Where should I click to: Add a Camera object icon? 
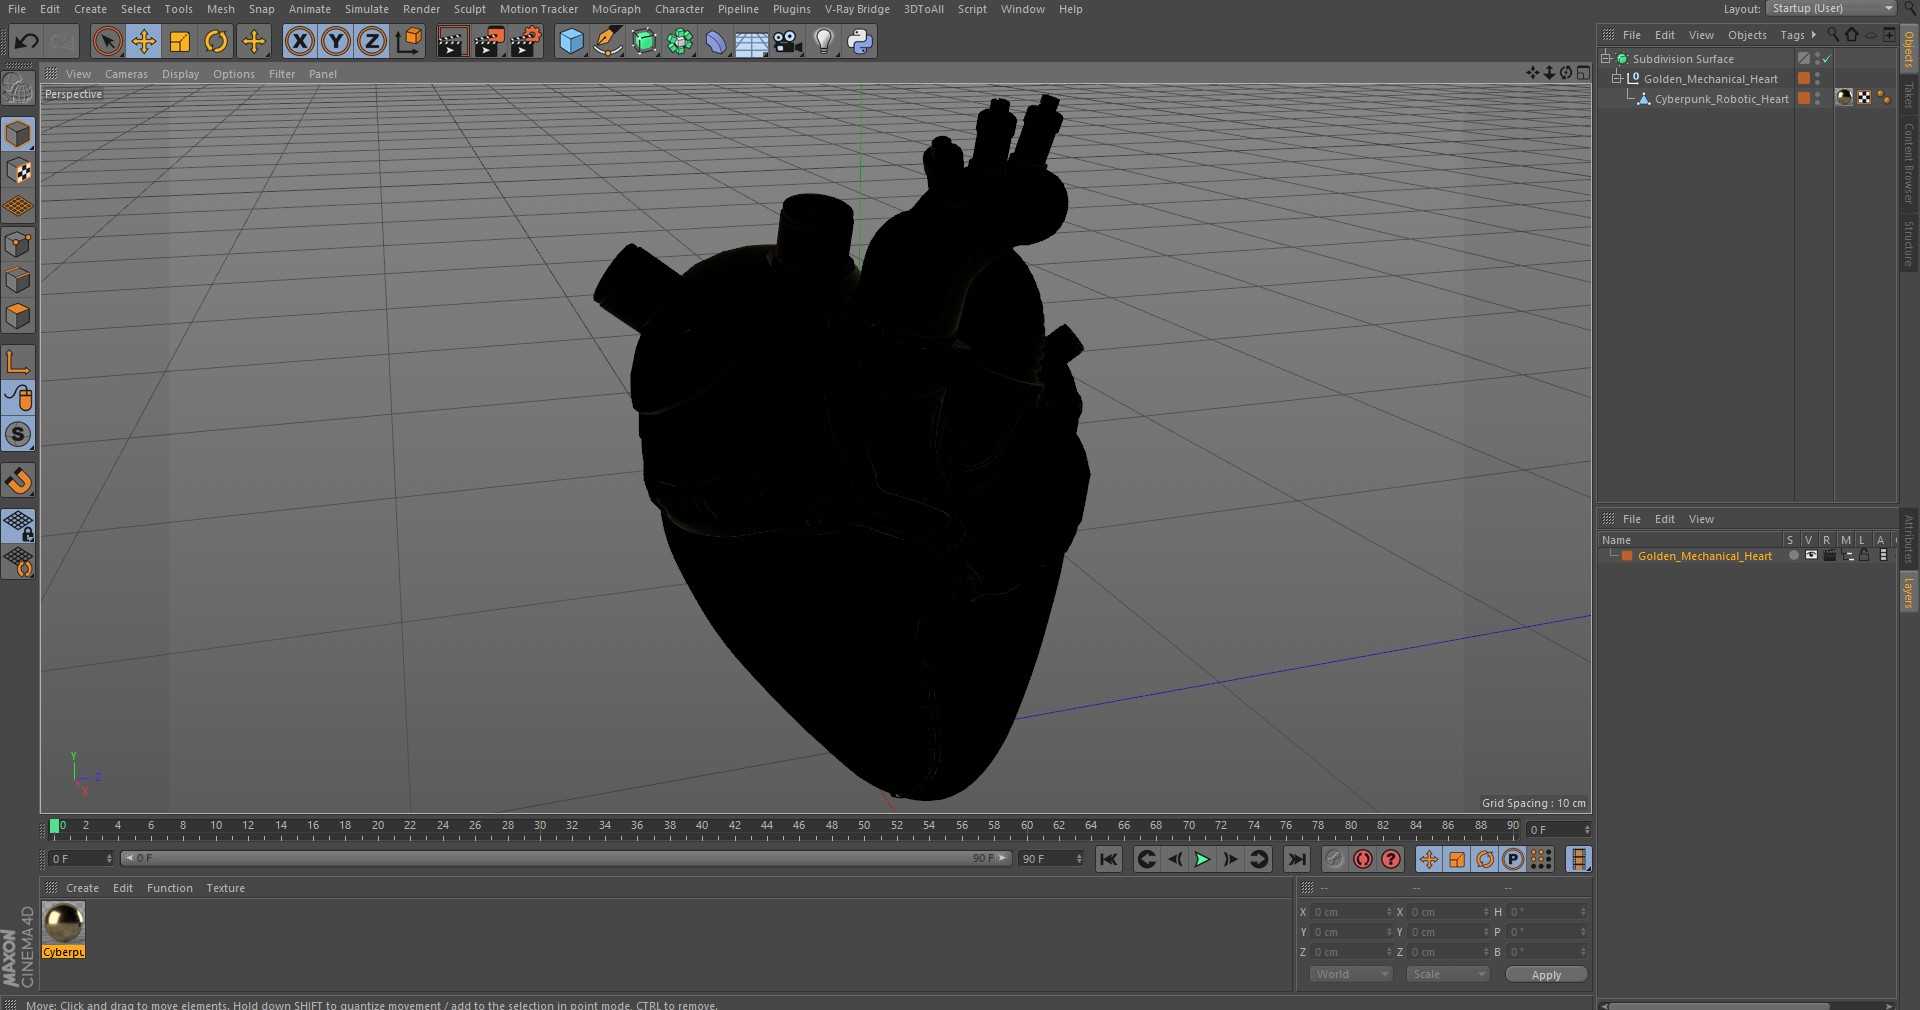pos(788,41)
